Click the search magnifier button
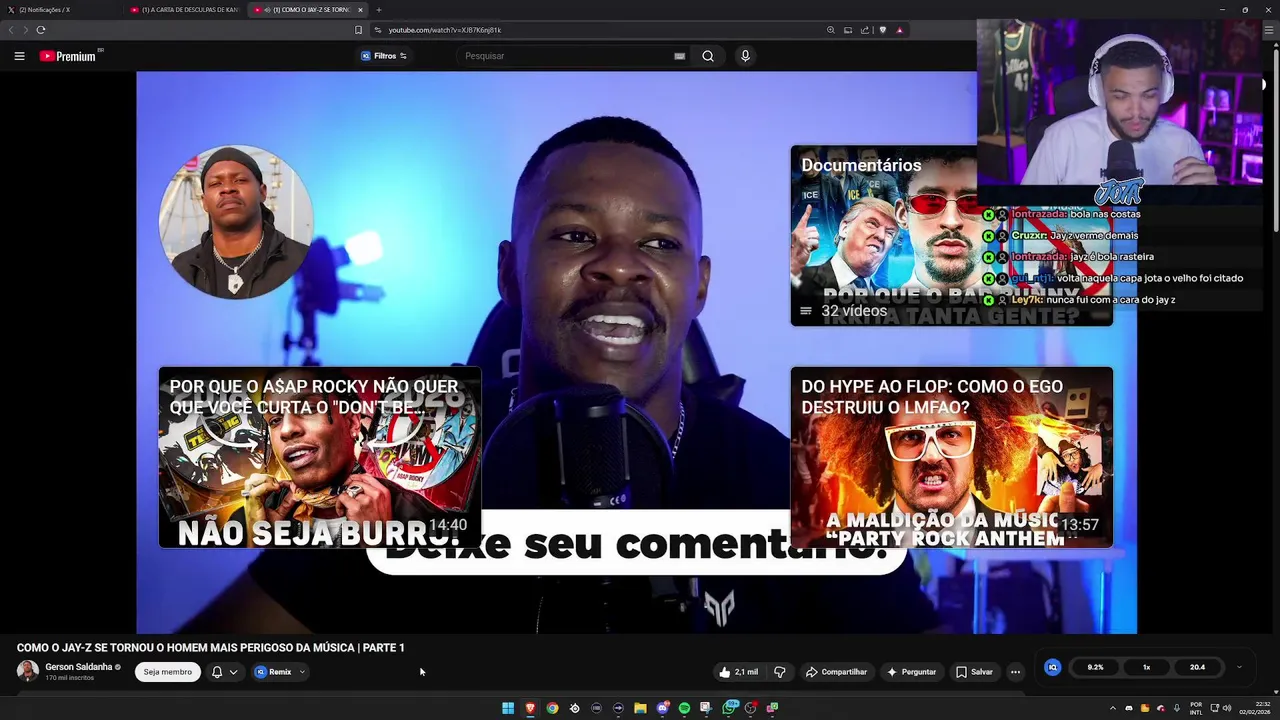Screen dimensions: 1280x720 [708, 56]
